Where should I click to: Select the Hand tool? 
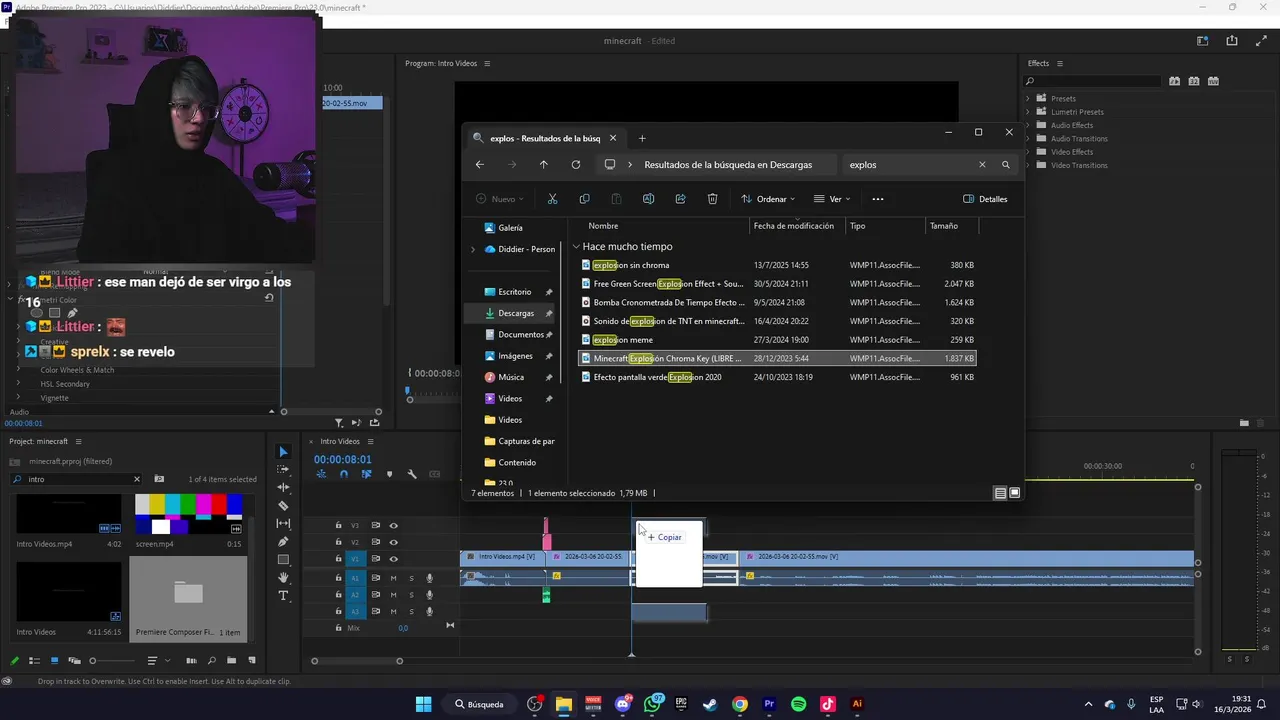[x=283, y=577]
